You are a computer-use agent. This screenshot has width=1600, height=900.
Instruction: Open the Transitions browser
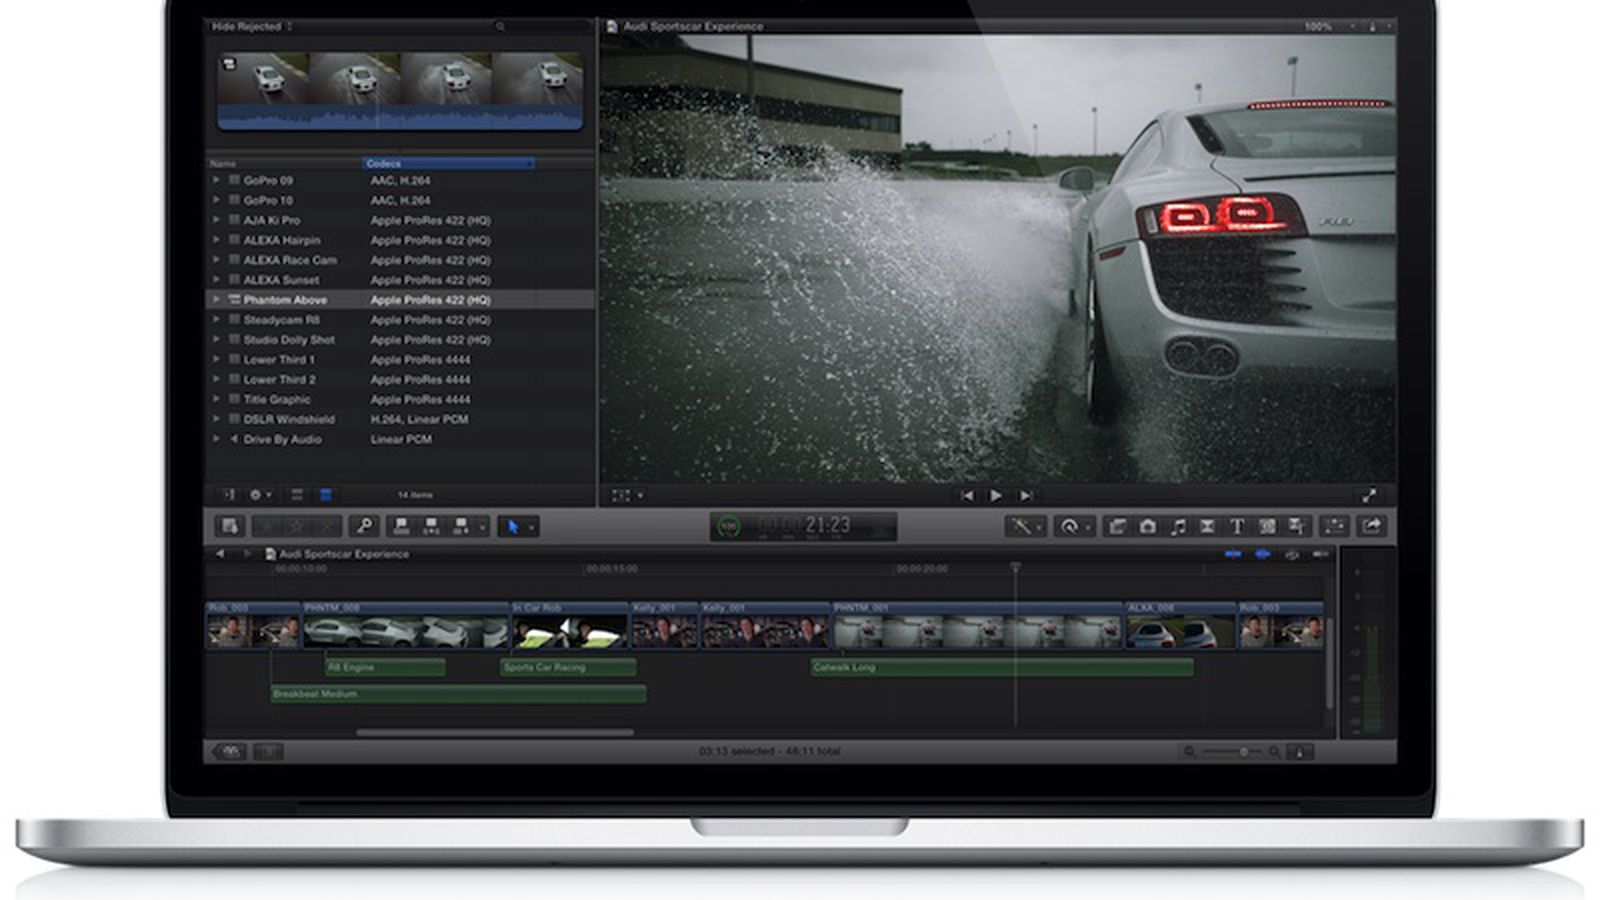pyautogui.click(x=1207, y=526)
